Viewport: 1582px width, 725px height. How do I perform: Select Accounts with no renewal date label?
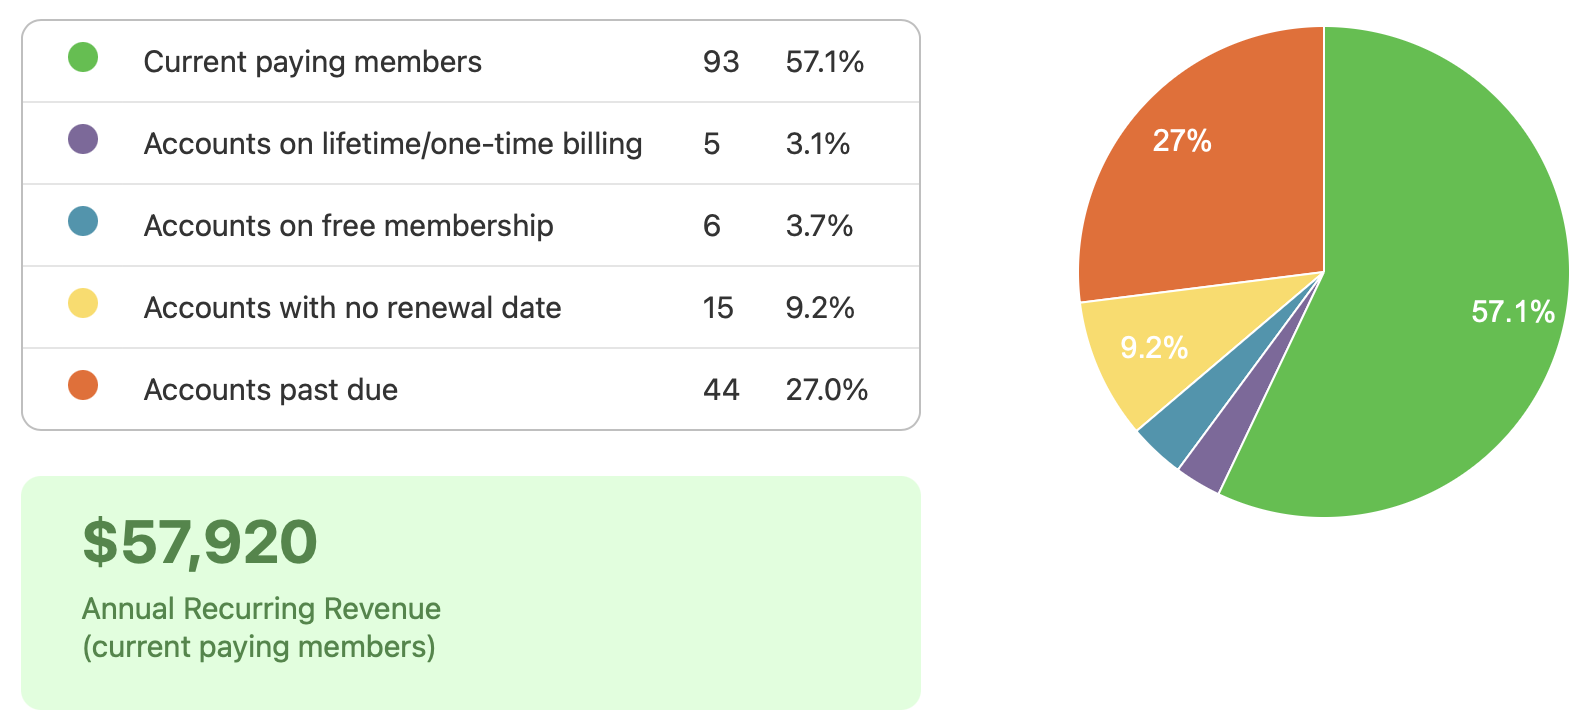352,308
